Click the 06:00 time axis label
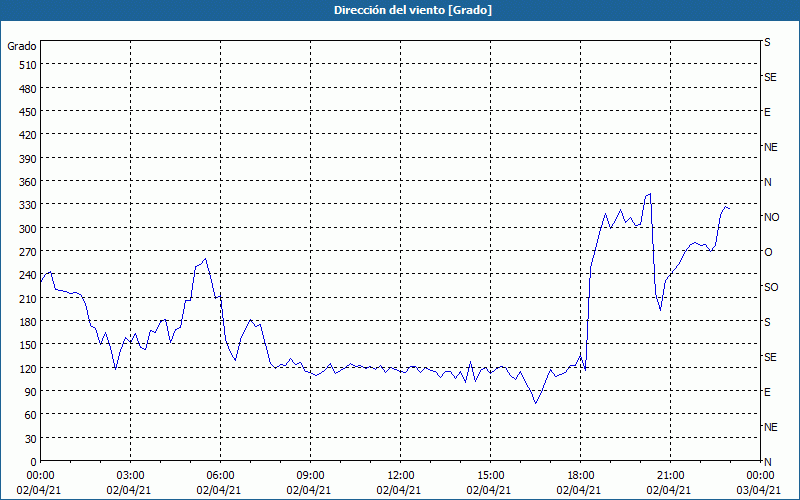800x500 pixels. click(220, 476)
